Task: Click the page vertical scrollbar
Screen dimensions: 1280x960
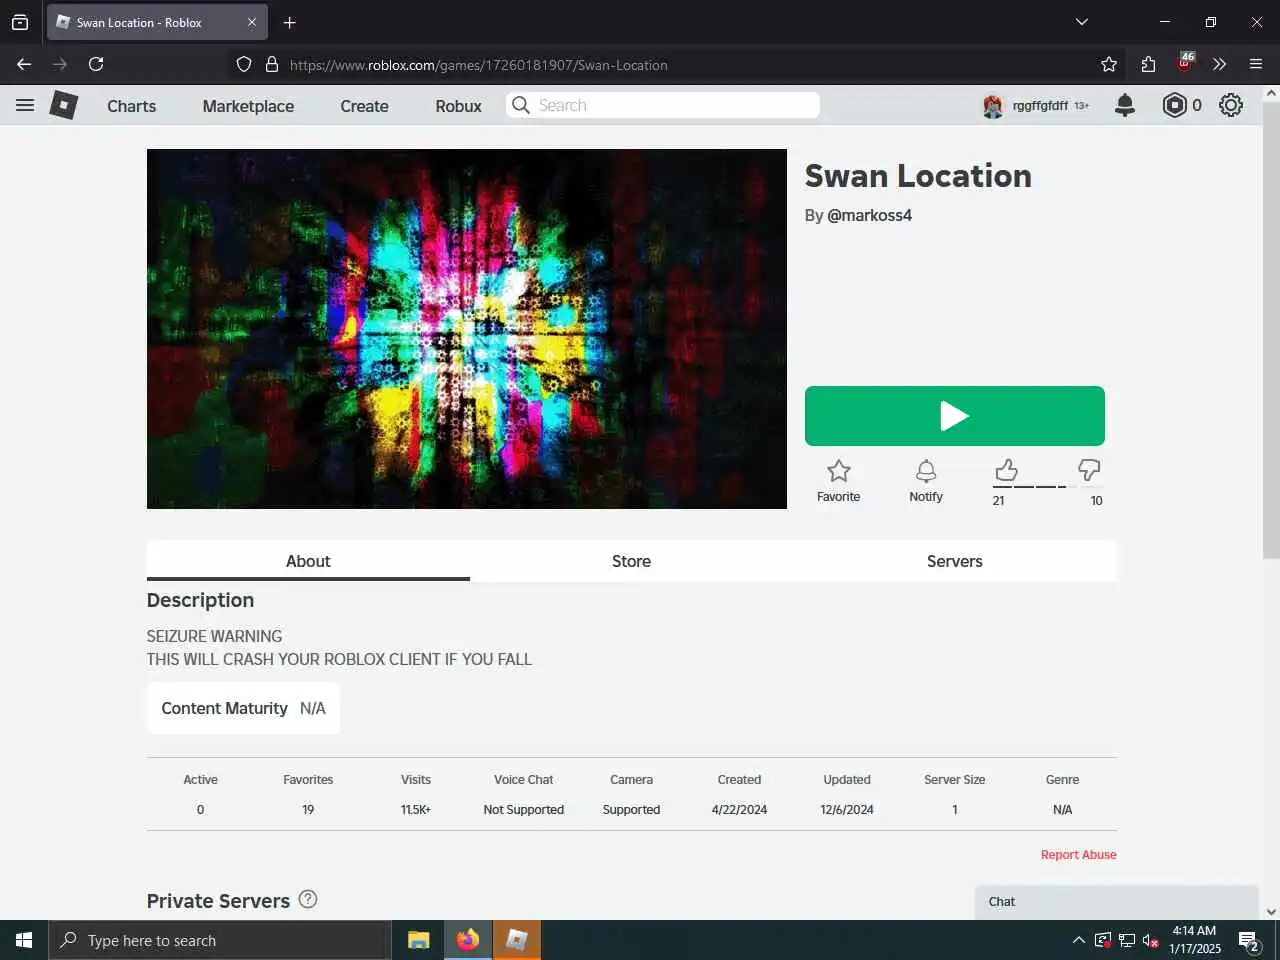Action: coord(1271,330)
